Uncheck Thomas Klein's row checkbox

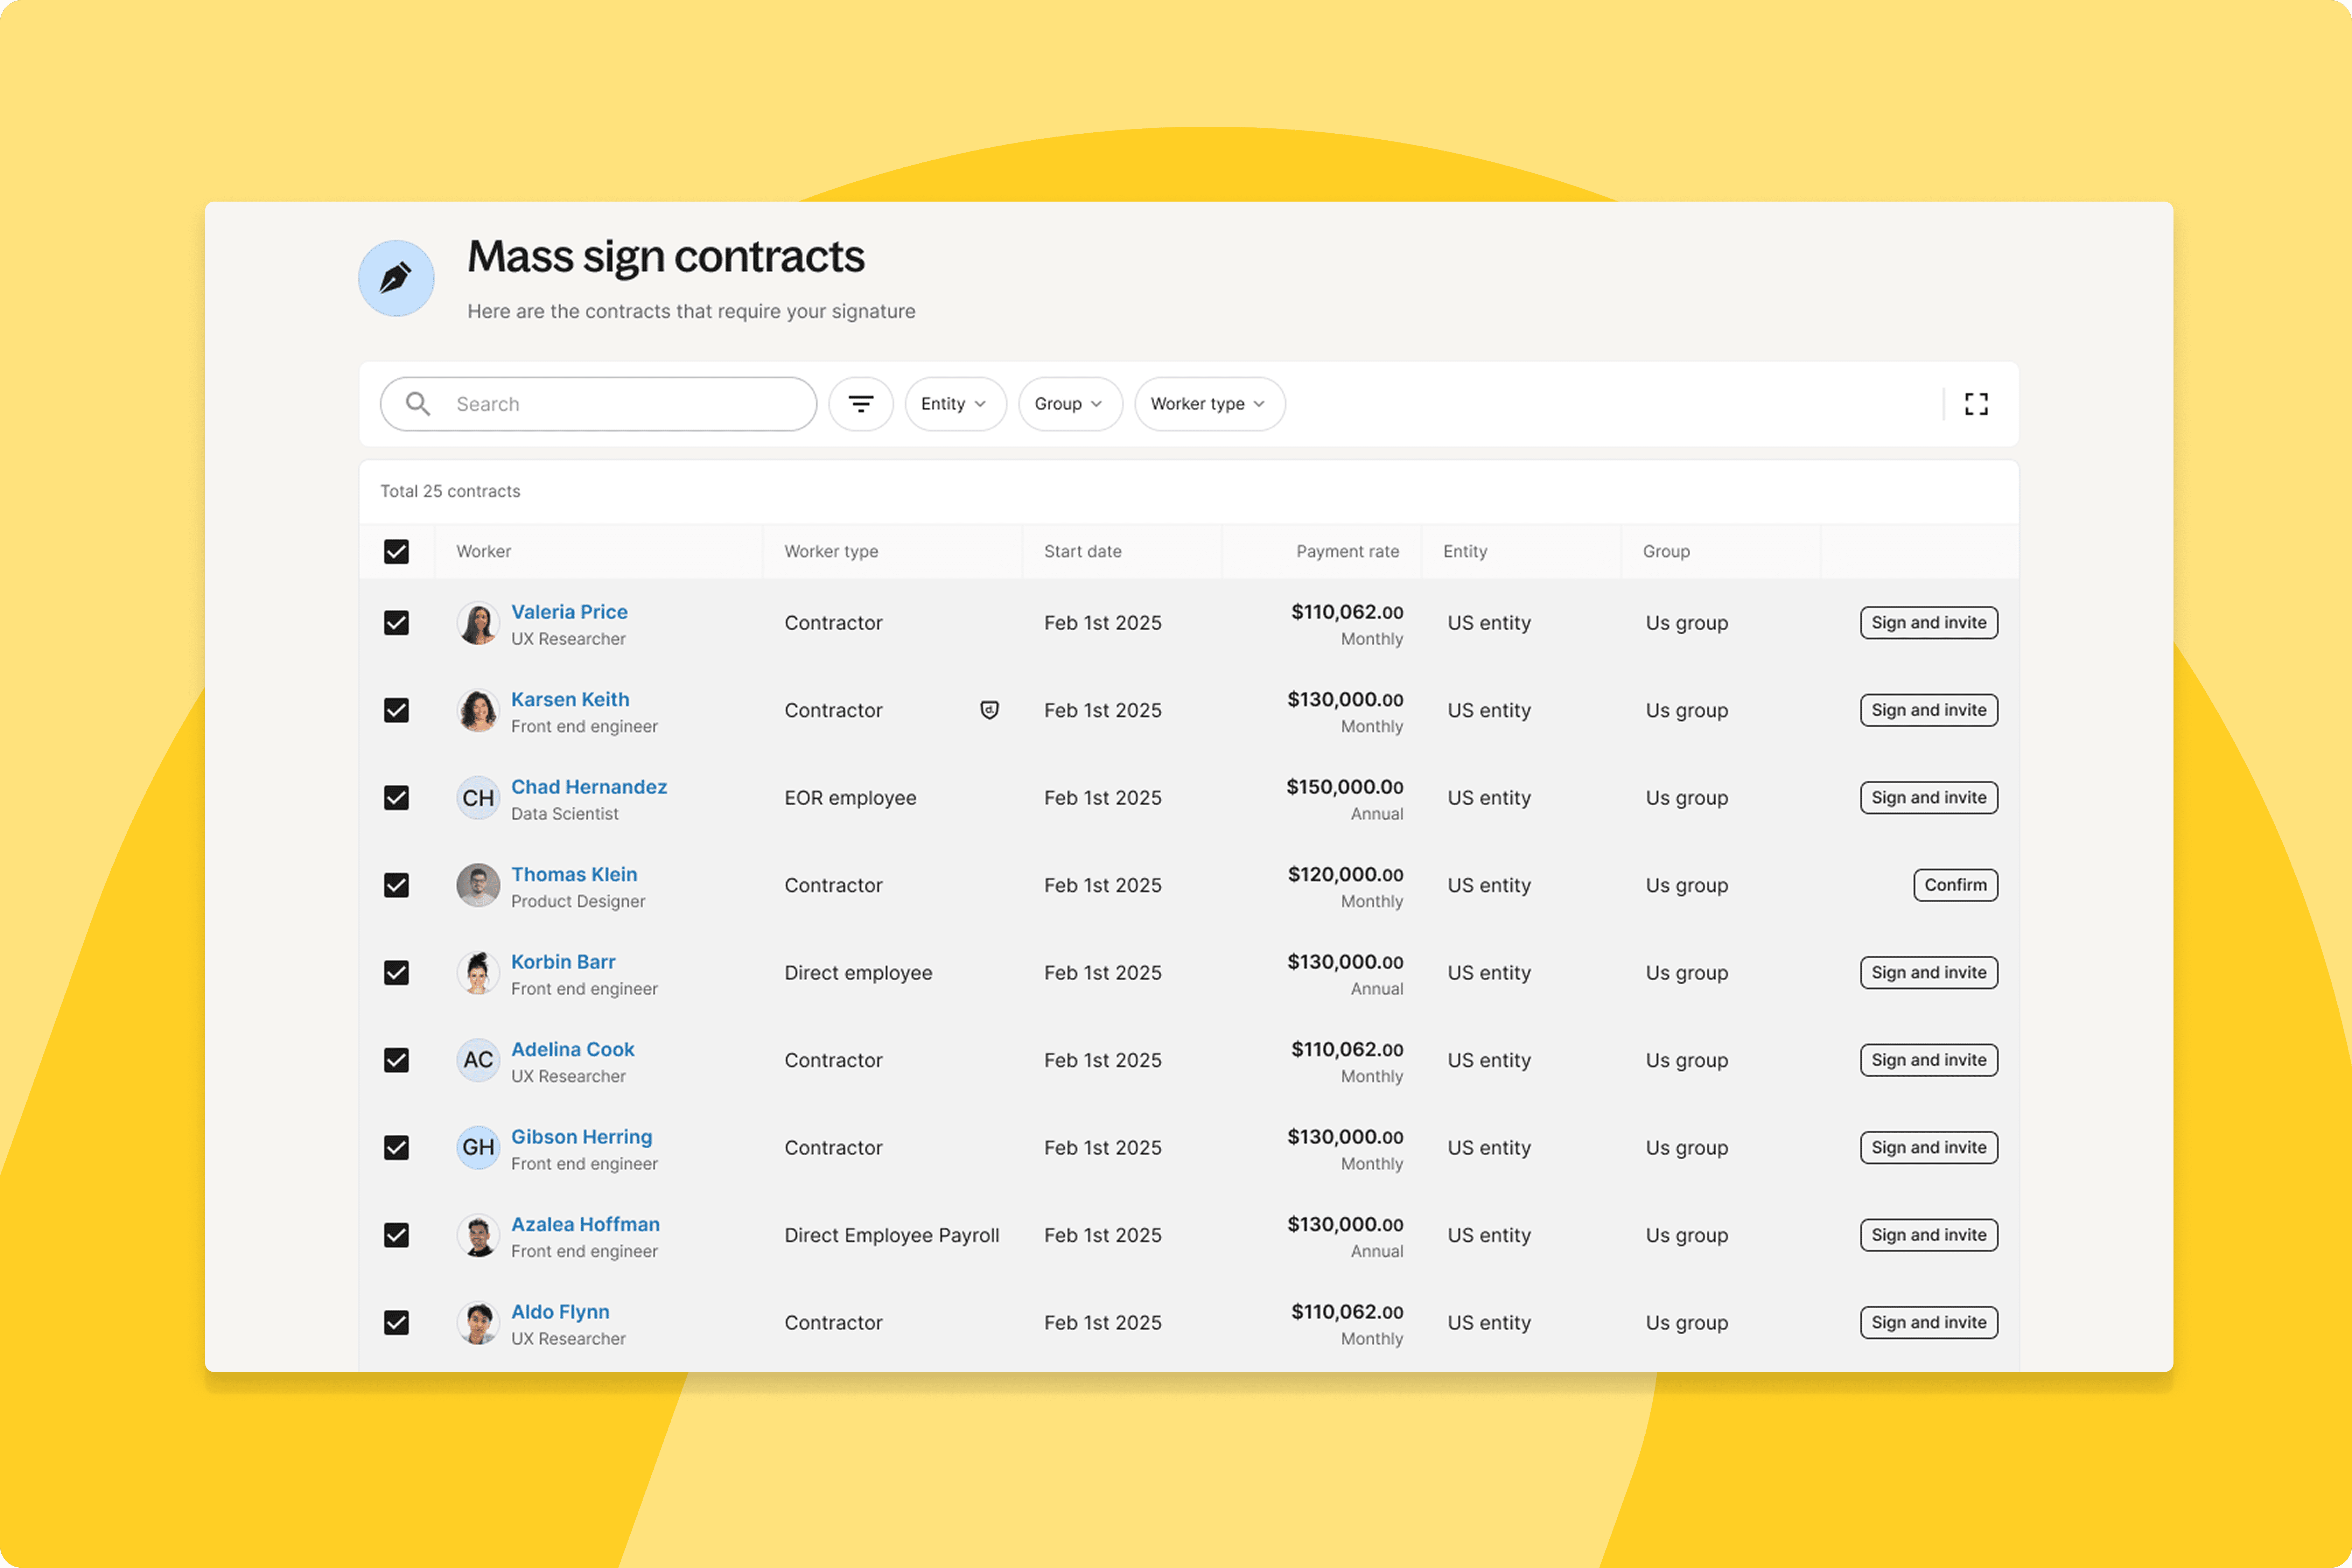(x=396, y=885)
